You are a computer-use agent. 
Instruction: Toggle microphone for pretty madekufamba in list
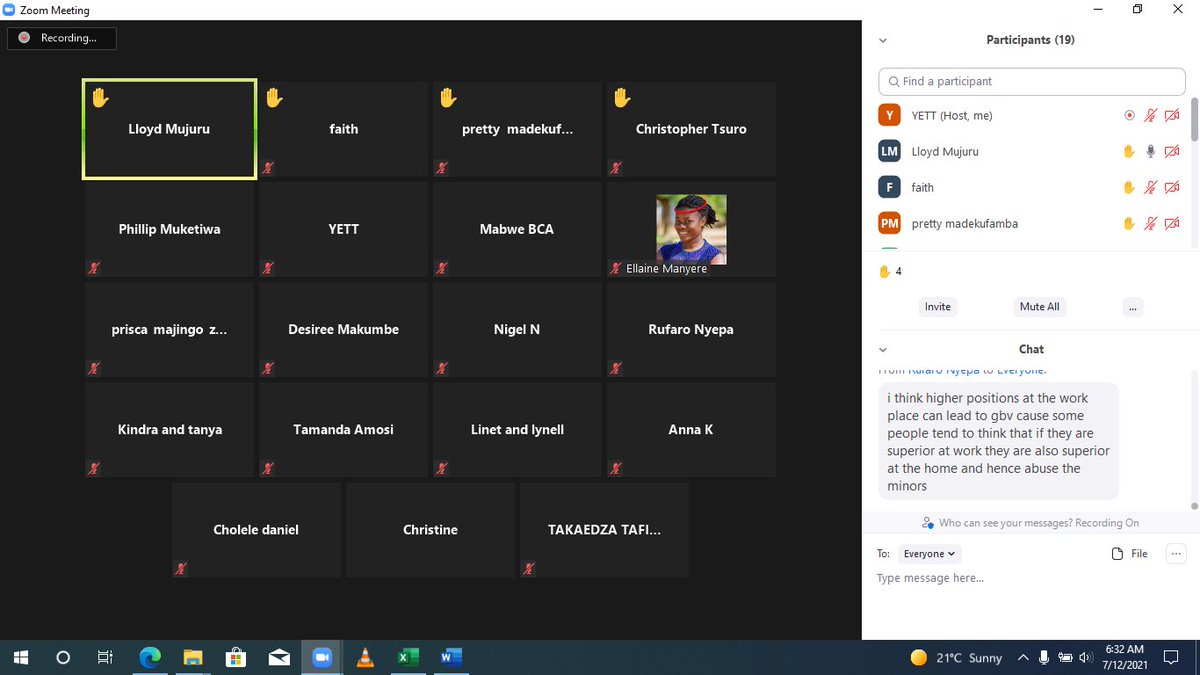pyautogui.click(x=1151, y=223)
